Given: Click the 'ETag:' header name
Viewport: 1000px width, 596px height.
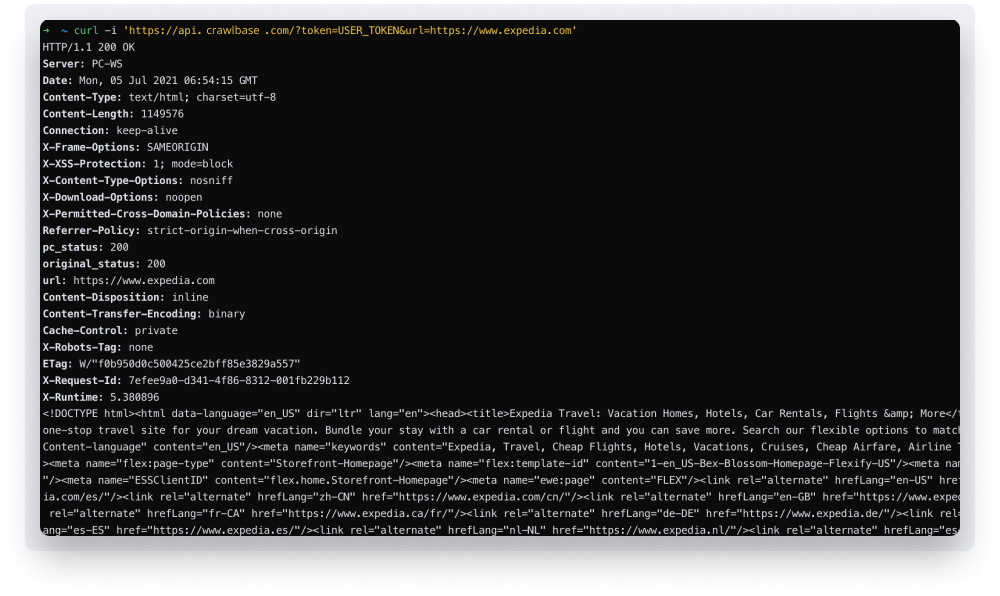Looking at the screenshot, I should point(57,363).
